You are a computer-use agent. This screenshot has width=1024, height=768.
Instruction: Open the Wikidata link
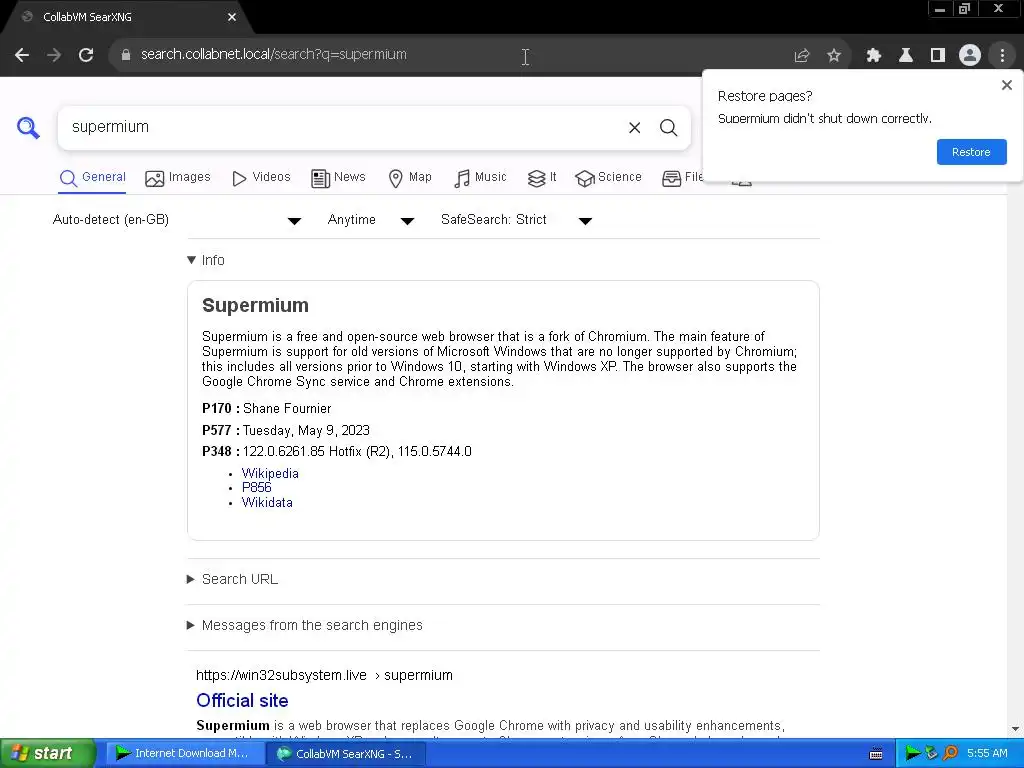click(267, 502)
